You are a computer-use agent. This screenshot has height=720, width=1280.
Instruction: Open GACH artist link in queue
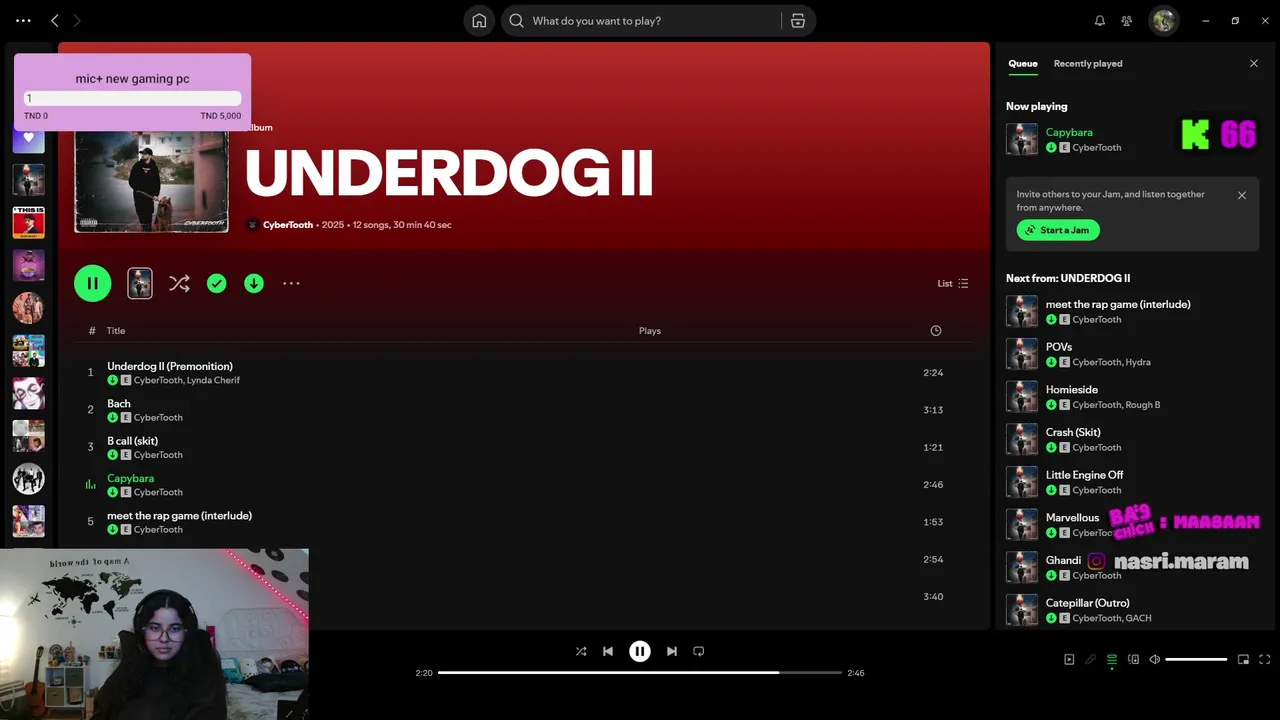point(1138,618)
